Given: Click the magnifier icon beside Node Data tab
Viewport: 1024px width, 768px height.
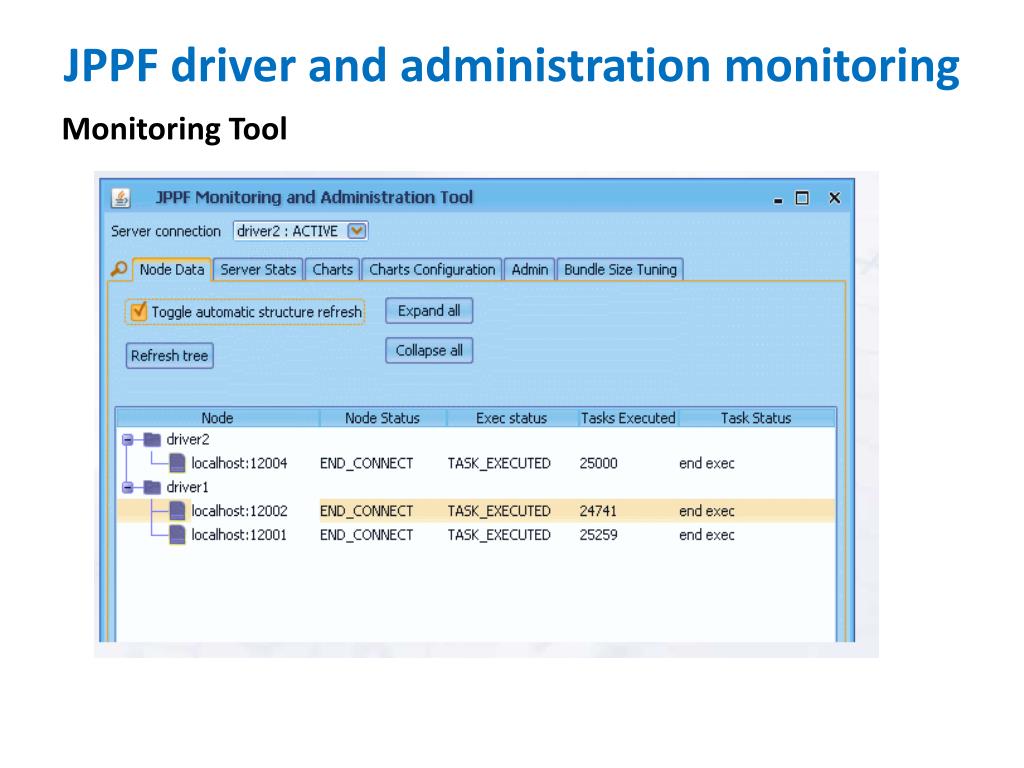Looking at the screenshot, I should point(119,269).
